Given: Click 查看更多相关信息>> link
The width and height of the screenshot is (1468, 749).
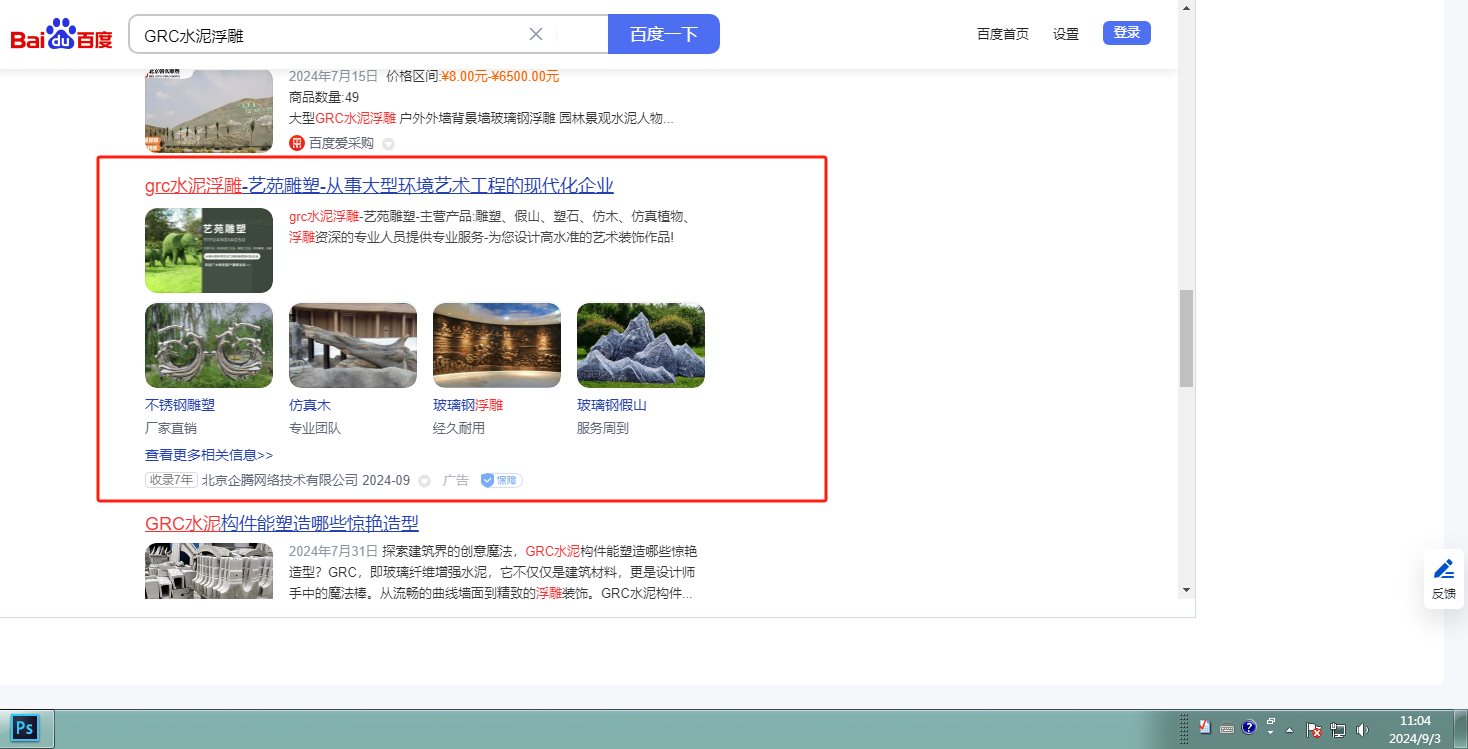Looking at the screenshot, I should point(209,455).
